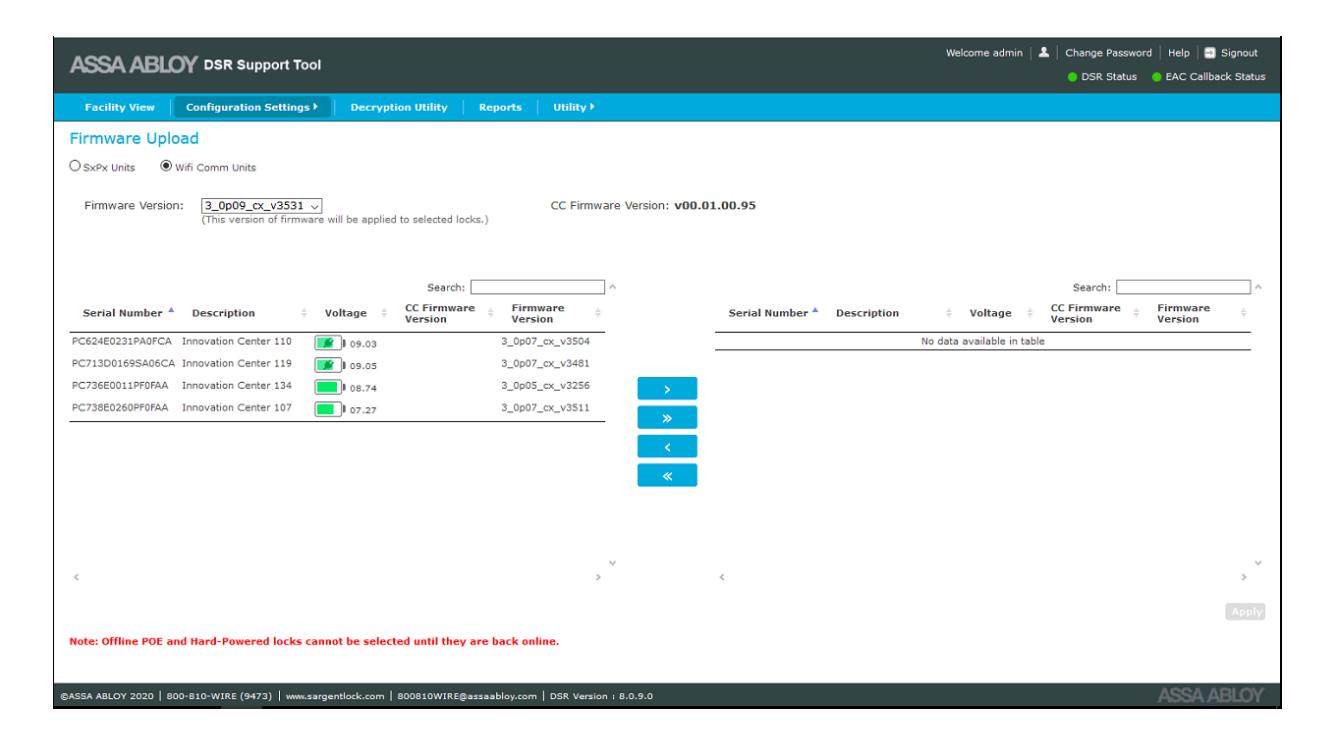
Task: Click left table scroll-up arrow
Action: [x=612, y=288]
